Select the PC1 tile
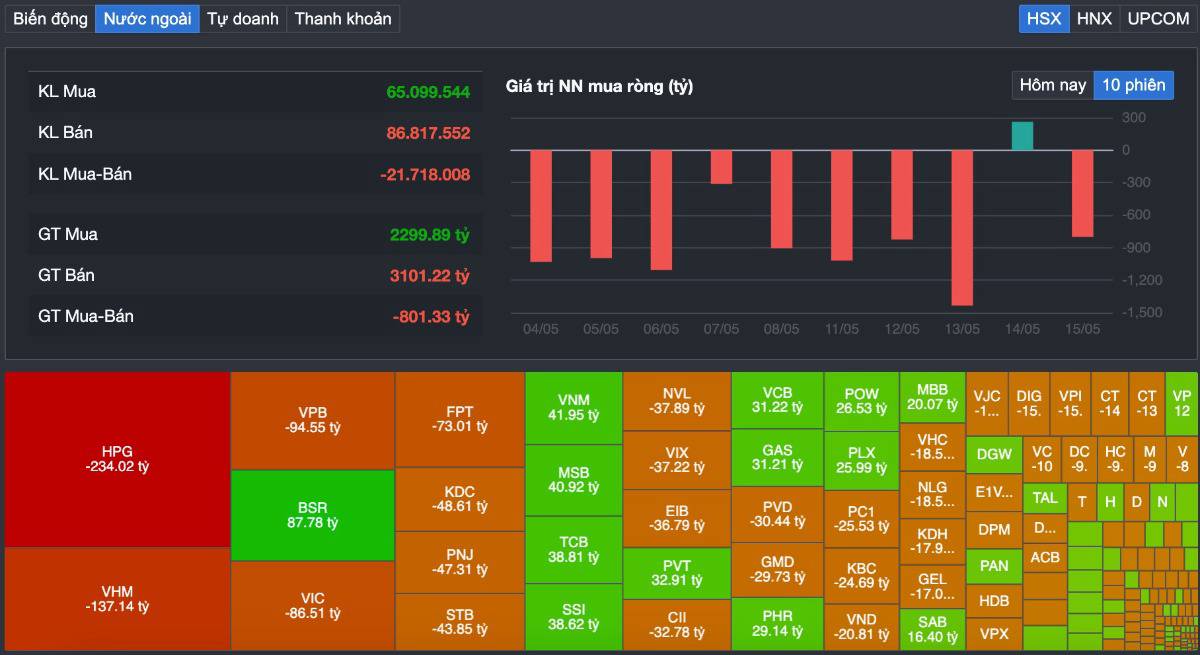This screenshot has width=1200, height=655. tap(861, 518)
